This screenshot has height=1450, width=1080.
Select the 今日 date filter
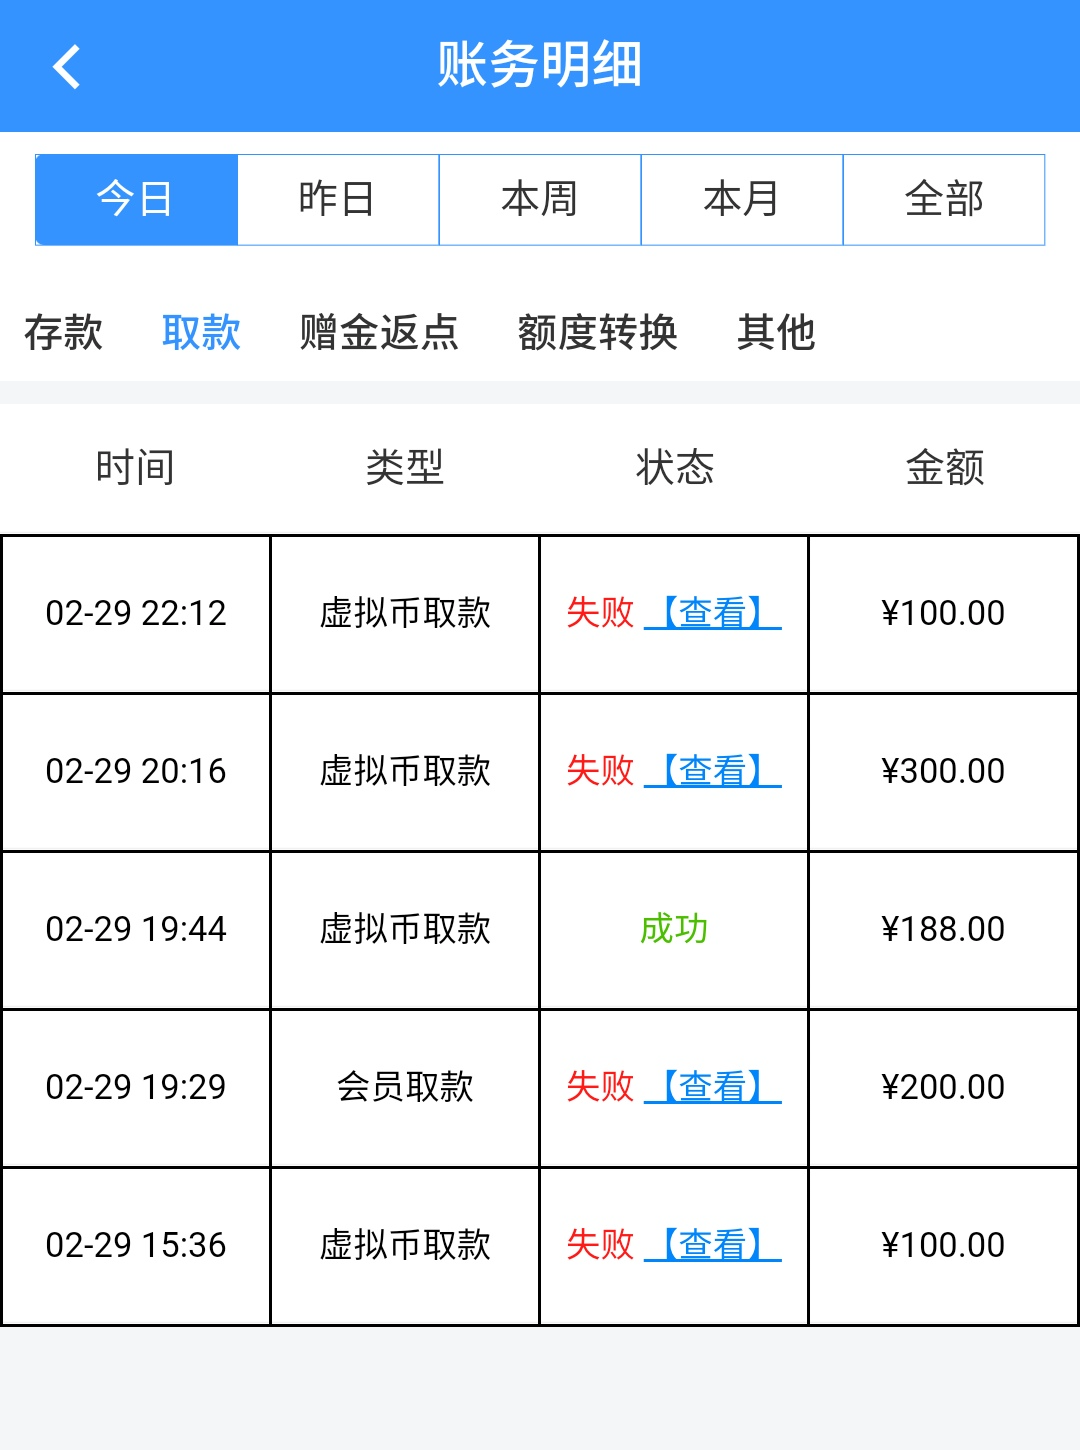(136, 200)
